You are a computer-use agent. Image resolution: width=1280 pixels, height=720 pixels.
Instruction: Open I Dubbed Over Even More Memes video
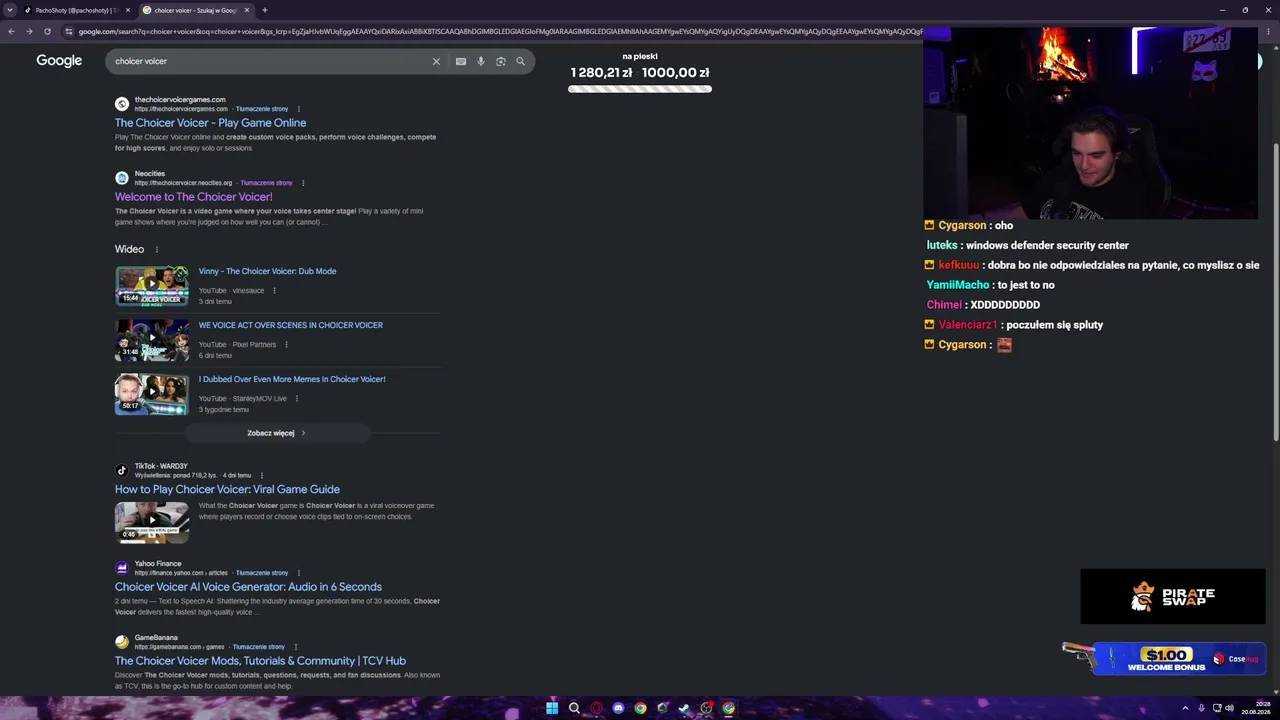point(292,379)
